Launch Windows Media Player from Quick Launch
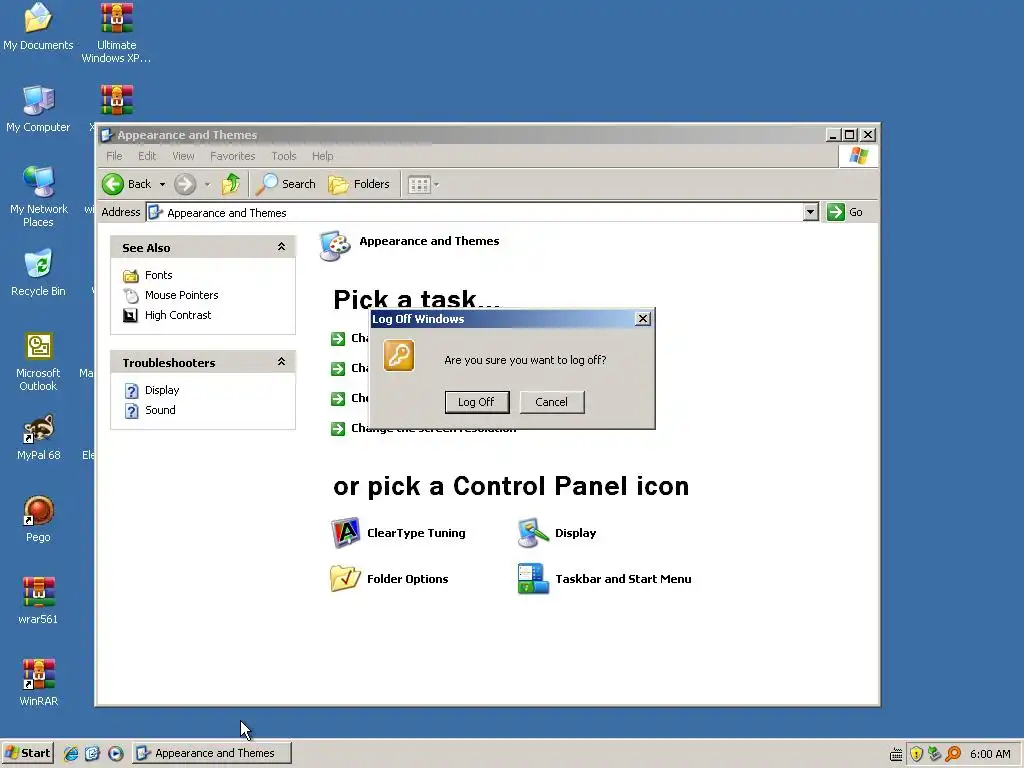 pyautogui.click(x=116, y=754)
